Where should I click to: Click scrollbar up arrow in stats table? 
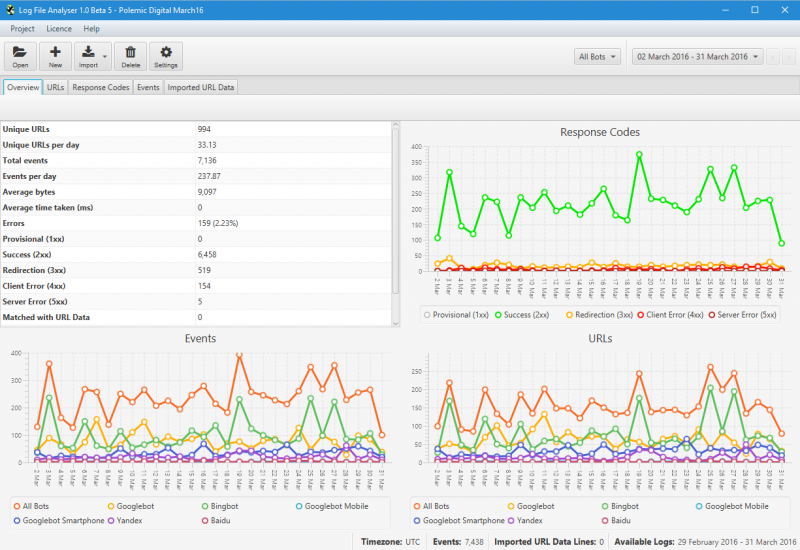(x=395, y=124)
